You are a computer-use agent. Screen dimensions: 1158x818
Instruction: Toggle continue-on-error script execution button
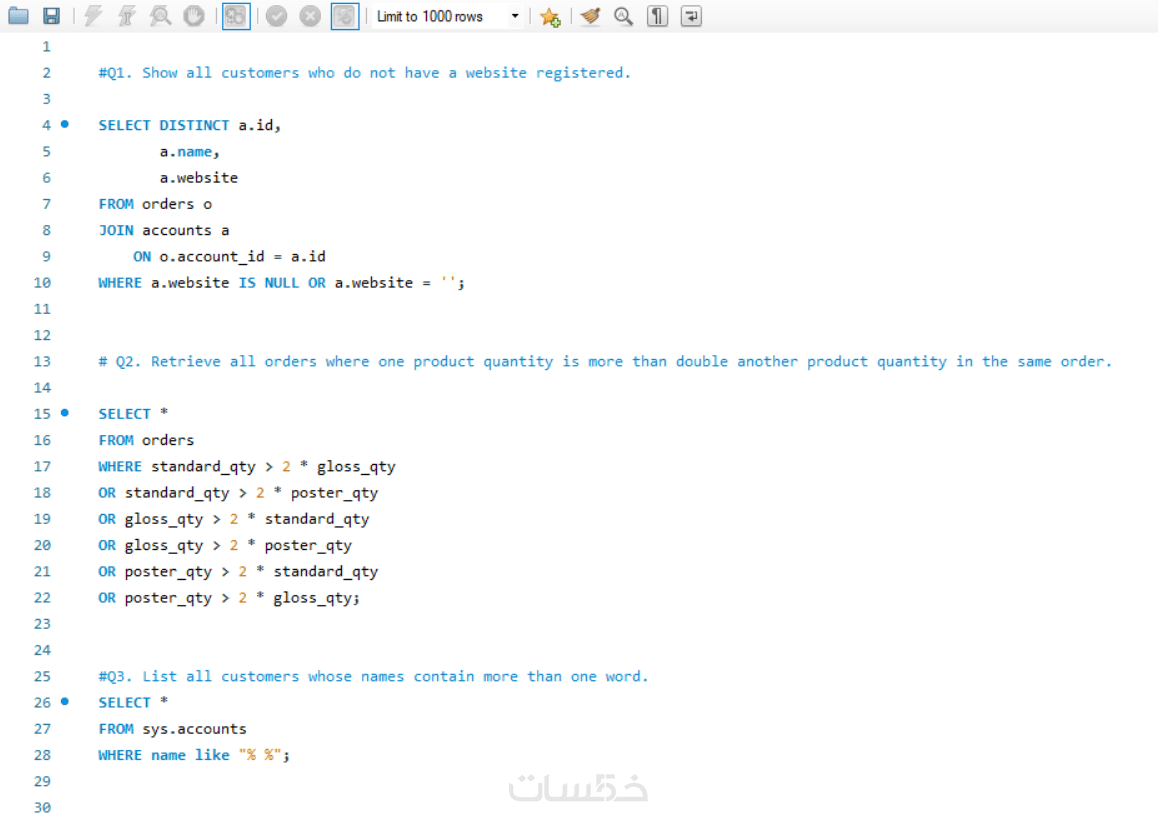pos(236,16)
